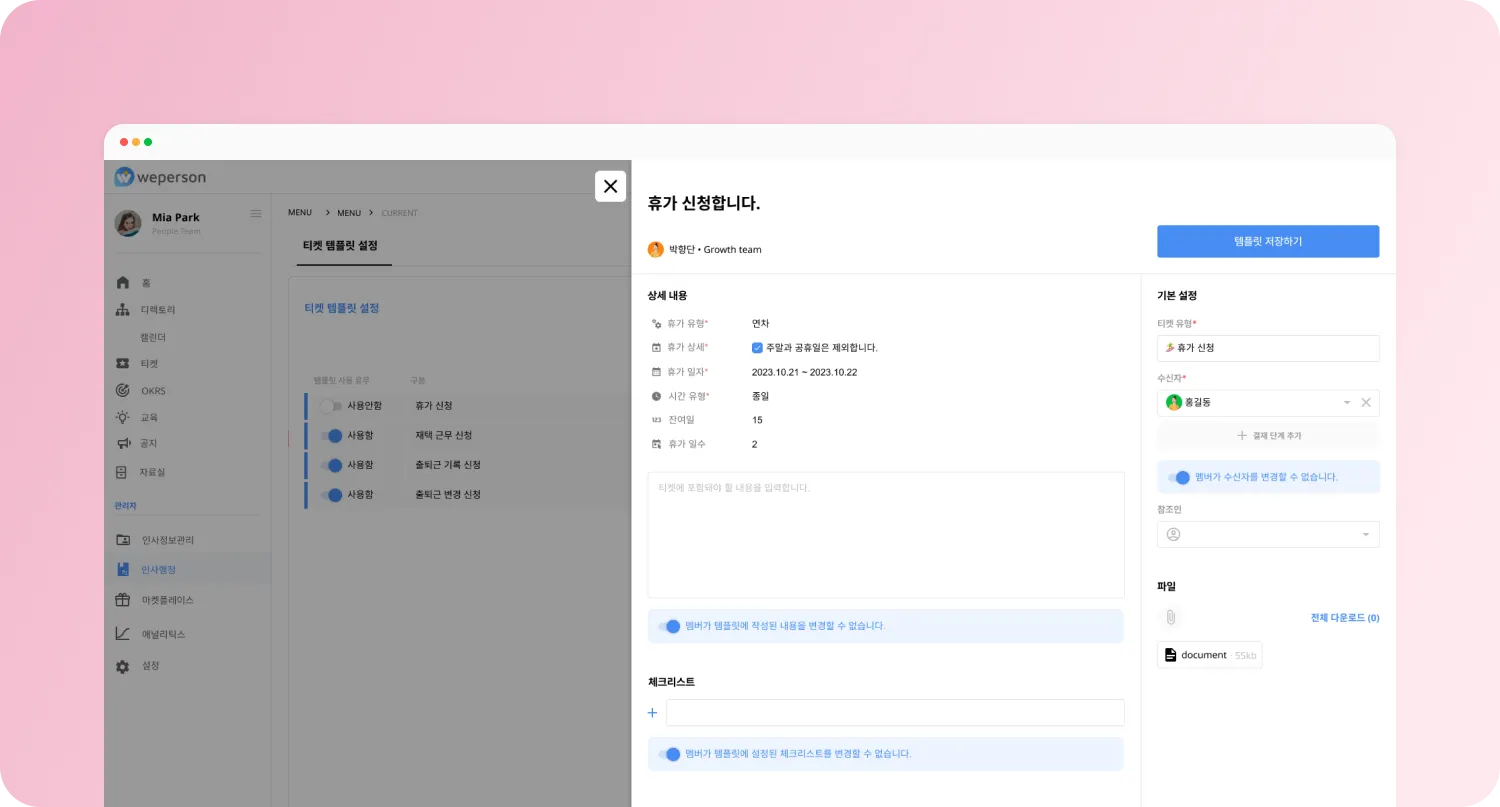
Task: Click 전체 다운로드 (0) link
Action: 1345,618
